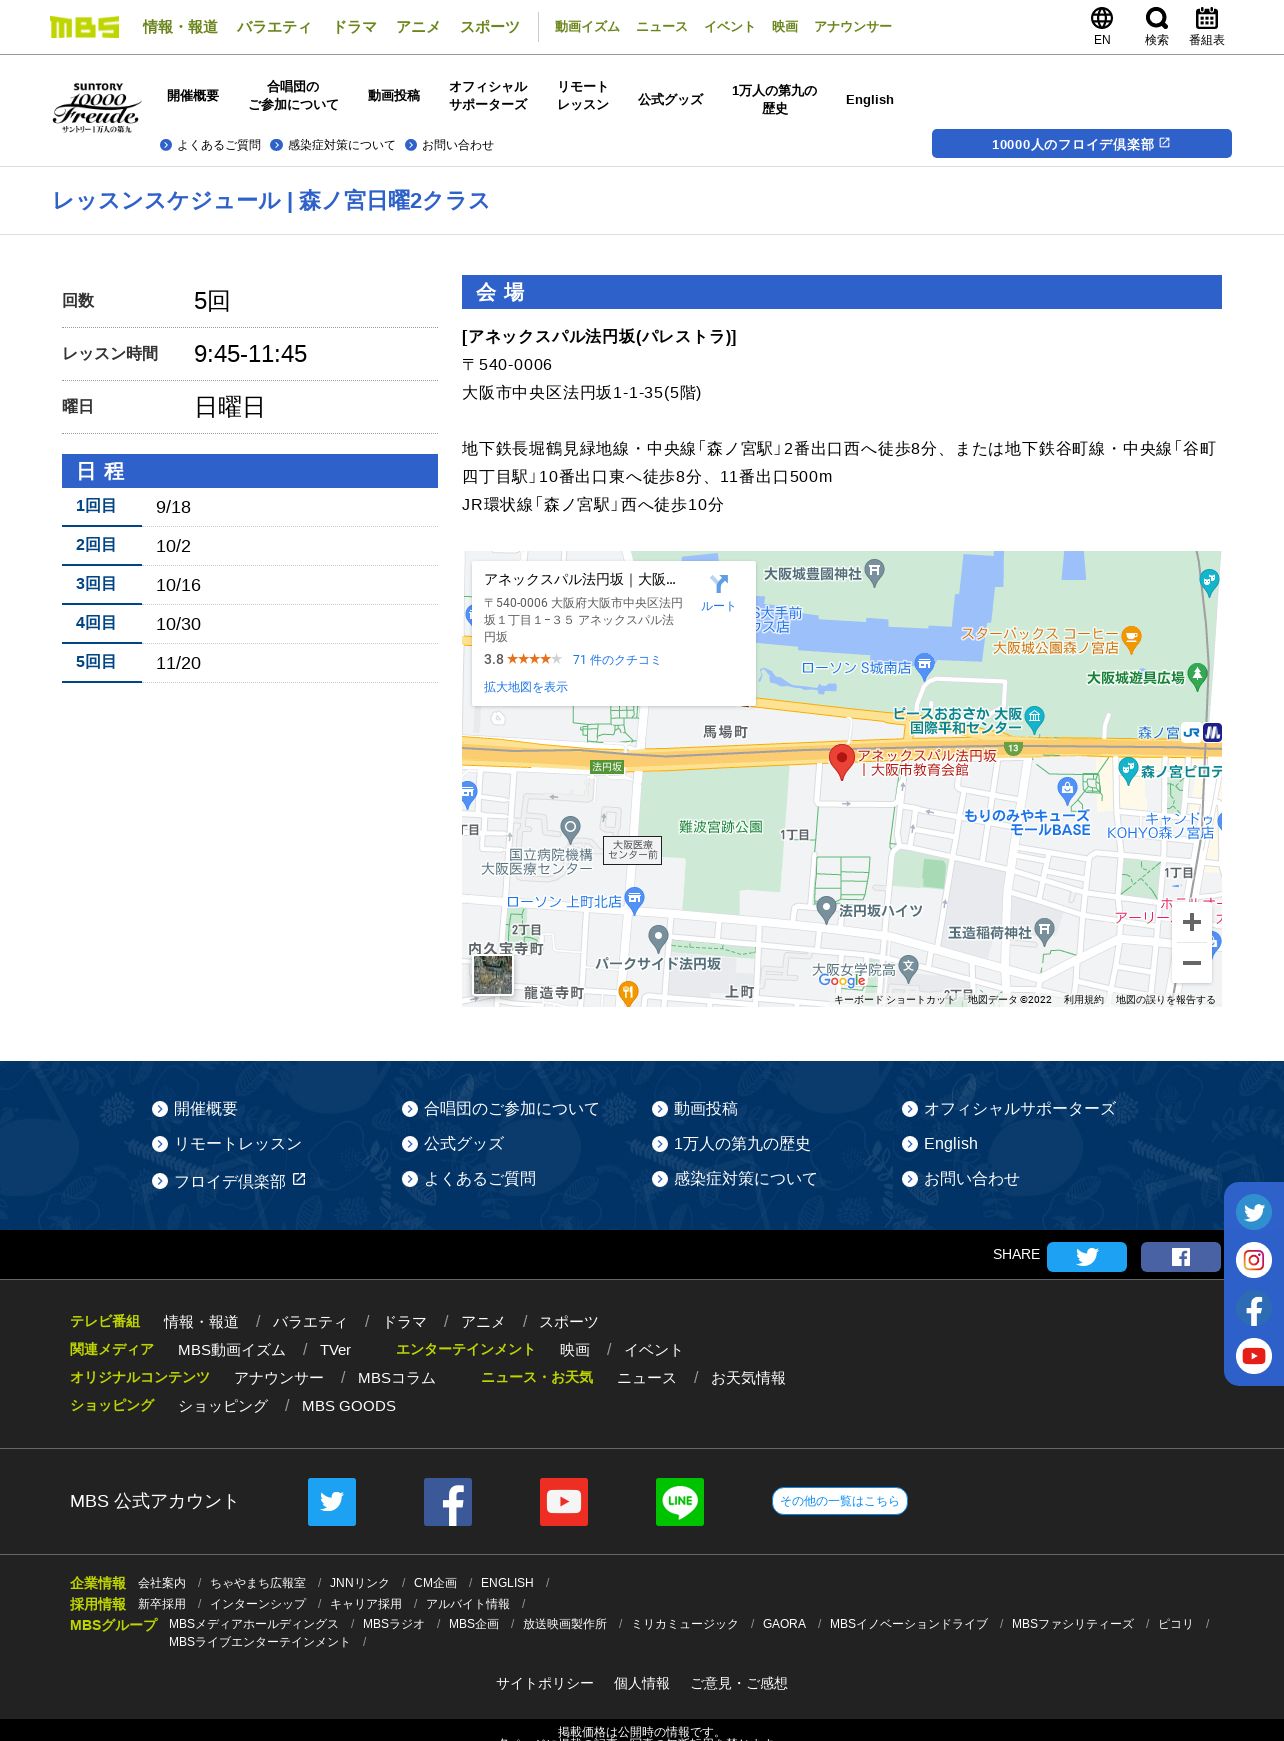Open MBS official Facebook account icon
This screenshot has width=1284, height=1741.
pos(448,1502)
